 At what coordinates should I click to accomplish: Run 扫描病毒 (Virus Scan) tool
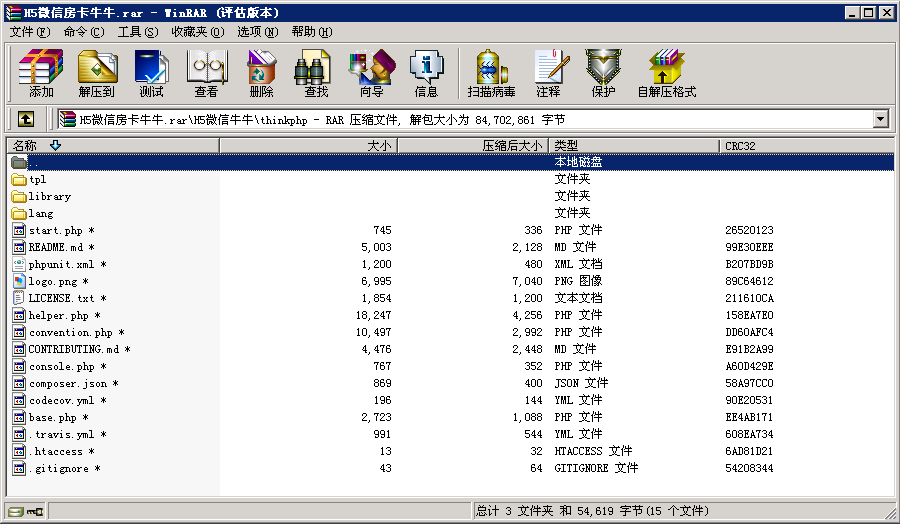[x=491, y=73]
